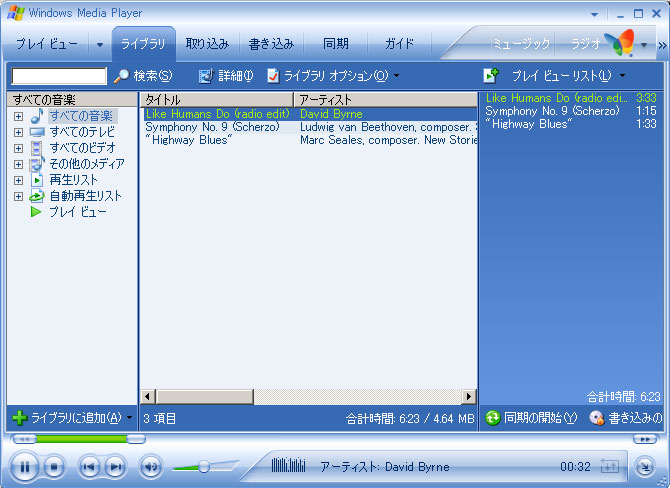This screenshot has height=488, width=670.
Task: Open the ミュージック tab
Action: 521,44
